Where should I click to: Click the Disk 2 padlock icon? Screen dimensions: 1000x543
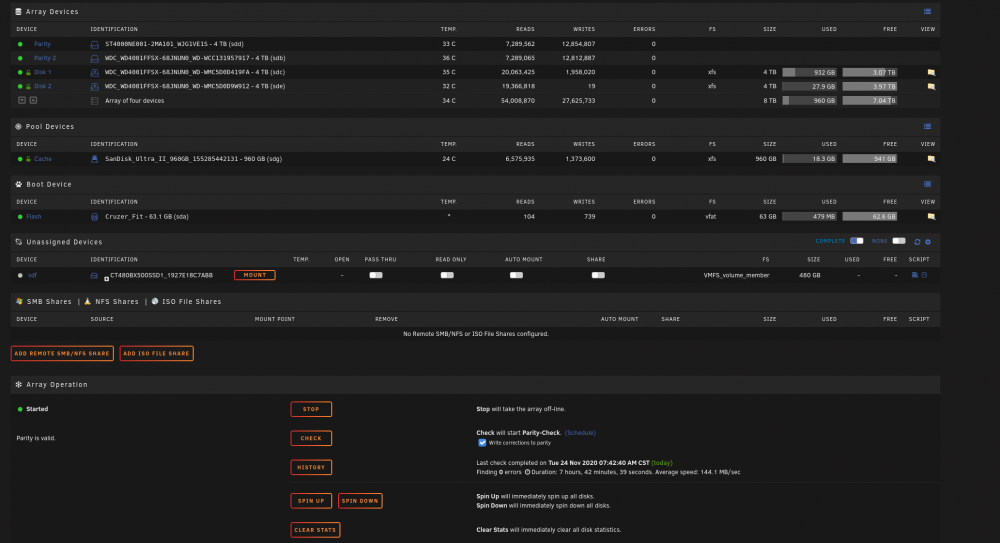coord(28,86)
